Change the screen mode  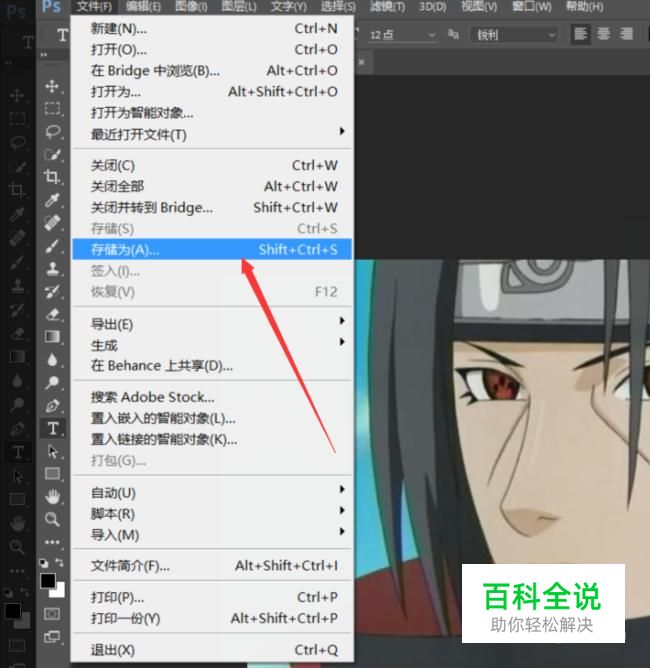coord(52,637)
